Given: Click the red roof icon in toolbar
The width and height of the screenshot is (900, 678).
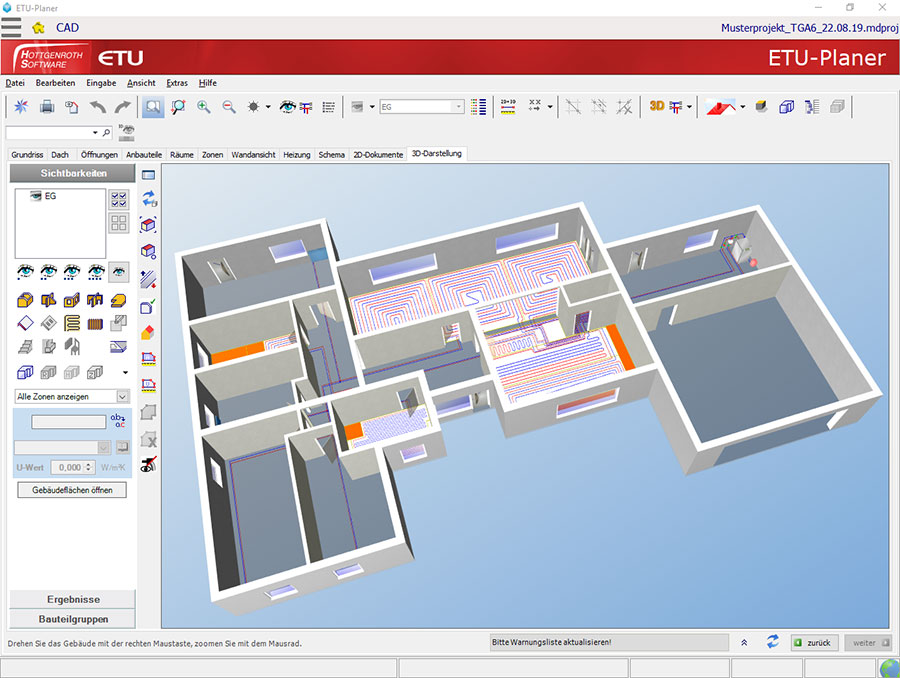Looking at the screenshot, I should pyautogui.click(x=721, y=107).
